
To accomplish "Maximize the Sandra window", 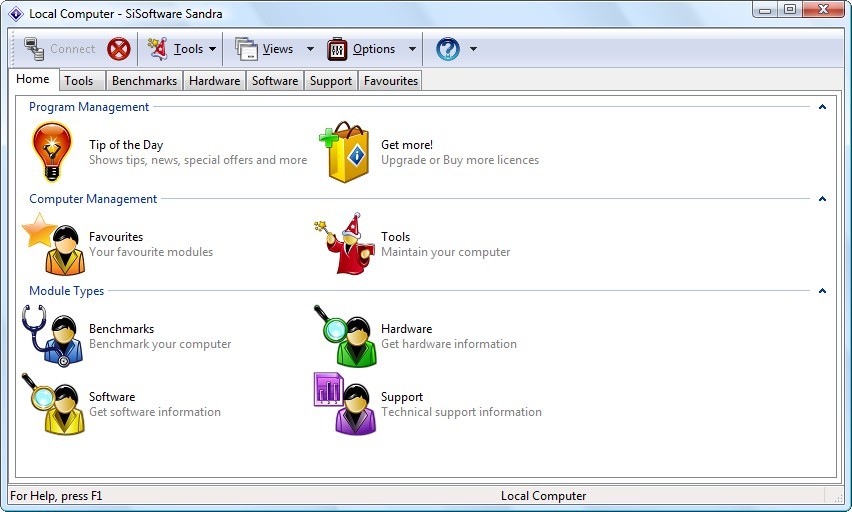I will [x=790, y=9].
